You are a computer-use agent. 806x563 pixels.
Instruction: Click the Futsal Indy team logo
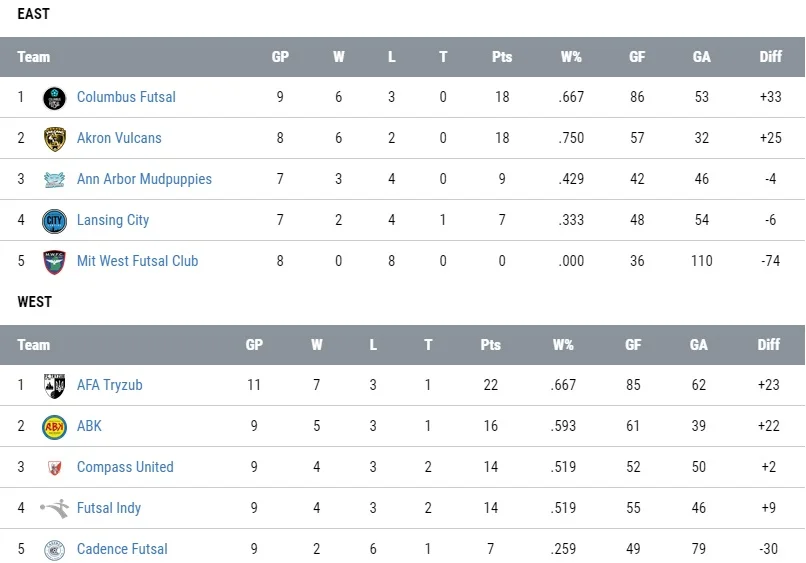click(x=54, y=509)
